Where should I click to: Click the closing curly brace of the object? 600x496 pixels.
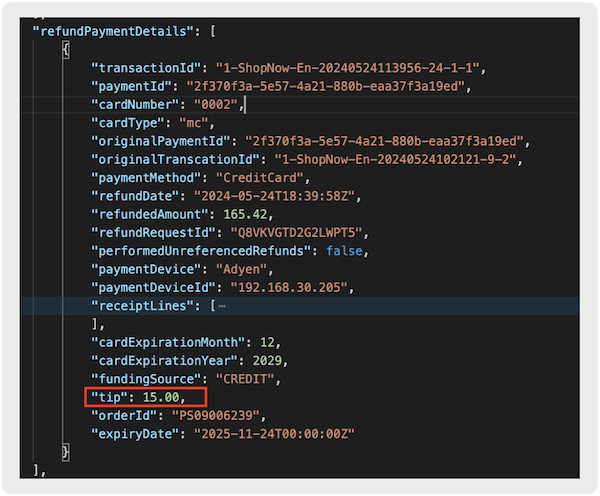tap(66, 452)
